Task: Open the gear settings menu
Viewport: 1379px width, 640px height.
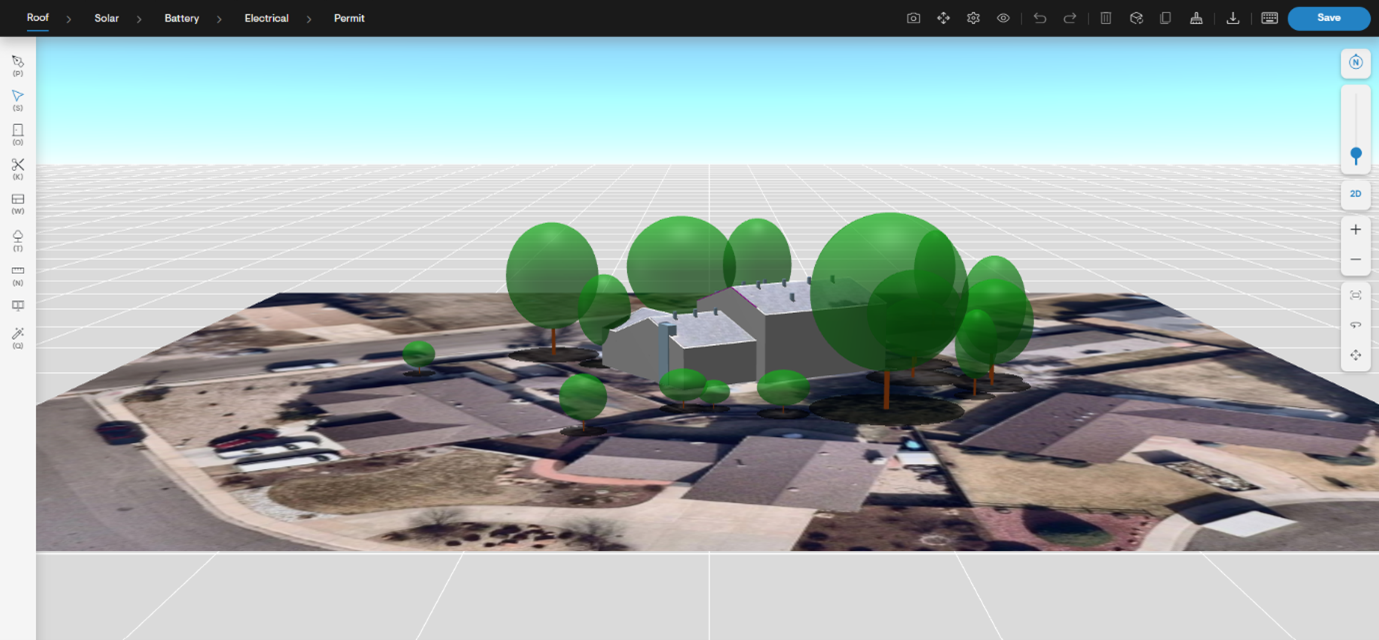Action: tap(973, 18)
